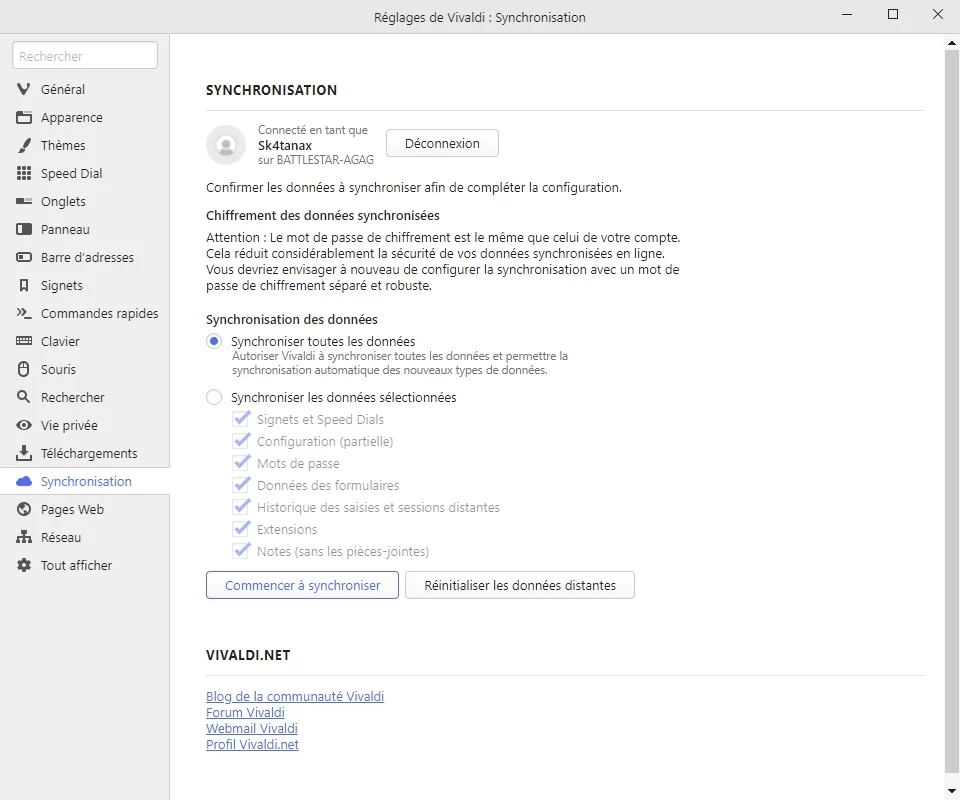Open Commandes rapides chevron icon

coord(23,313)
